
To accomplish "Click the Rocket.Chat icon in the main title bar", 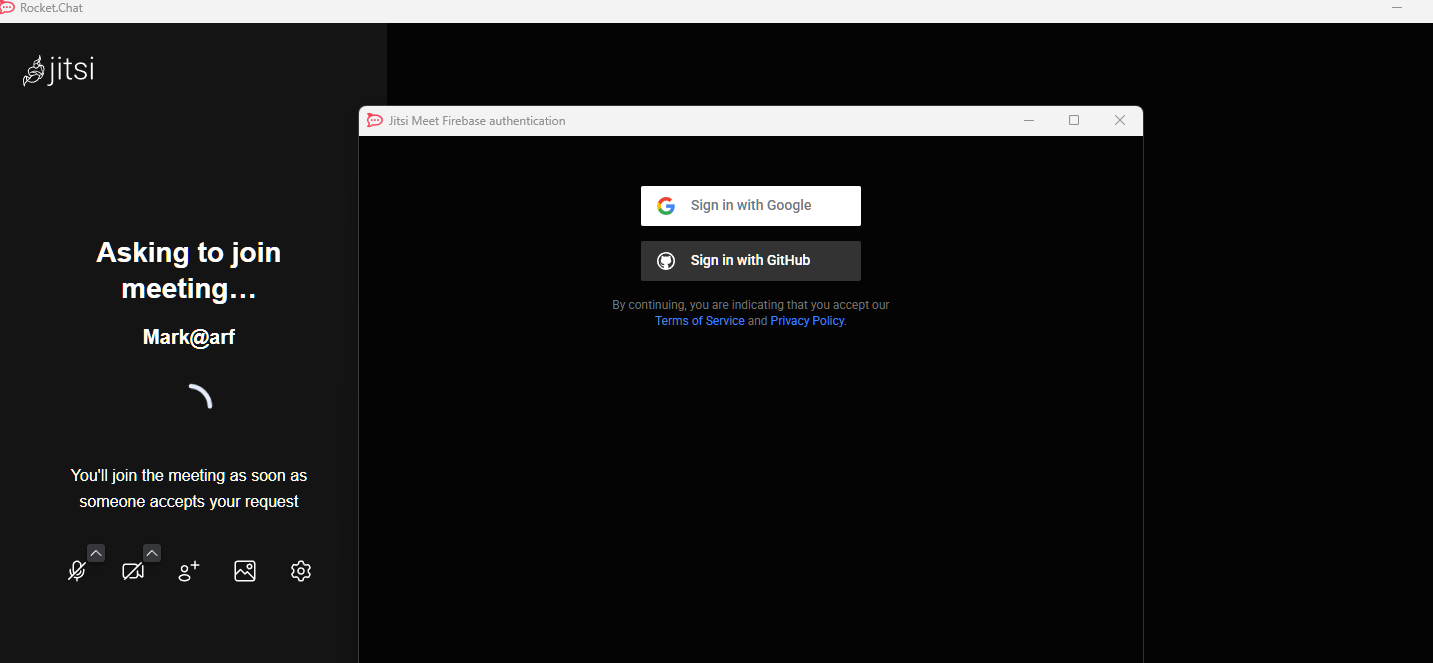I will (8, 7).
